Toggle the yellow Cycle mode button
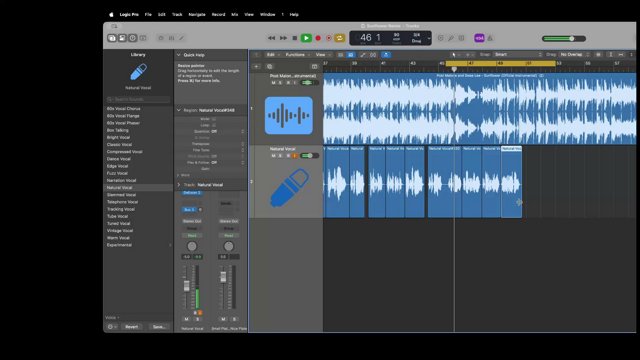This screenshot has height=360, width=640. tap(340, 38)
